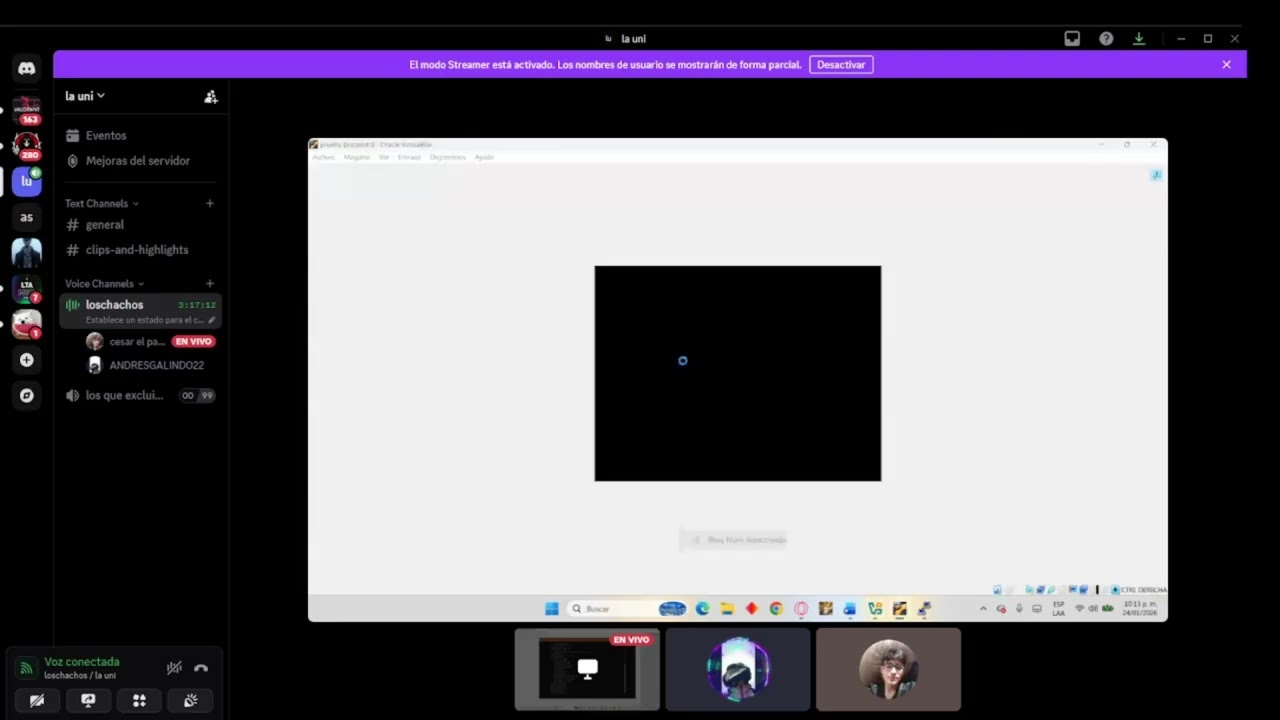Open the Valorant server with 163 badge
Image resolution: width=1280 pixels, height=720 pixels.
tap(27, 109)
